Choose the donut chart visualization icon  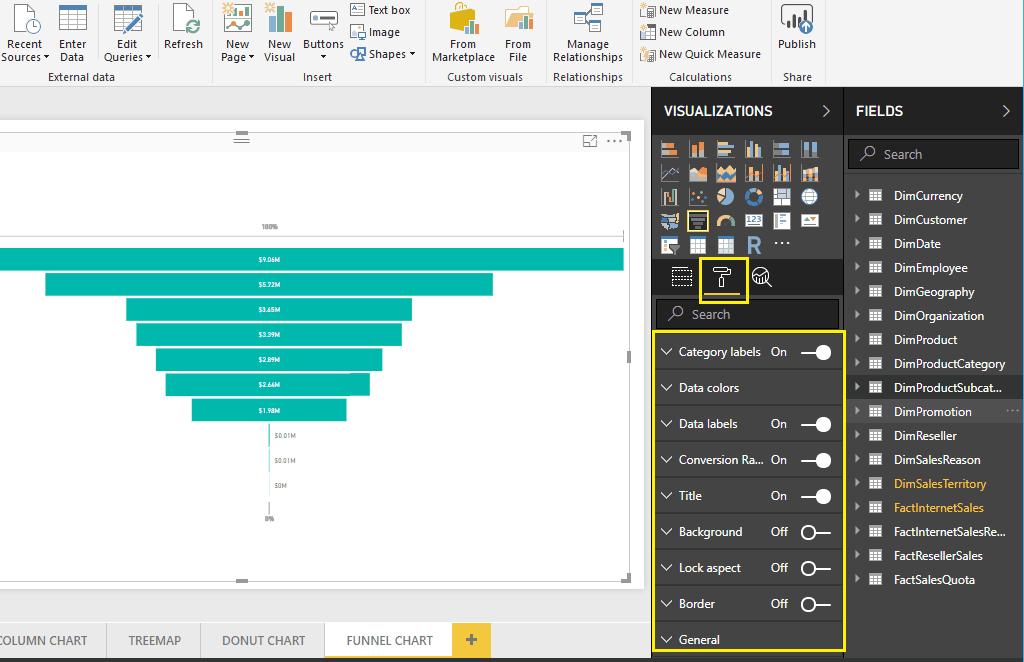pyautogui.click(x=754, y=197)
